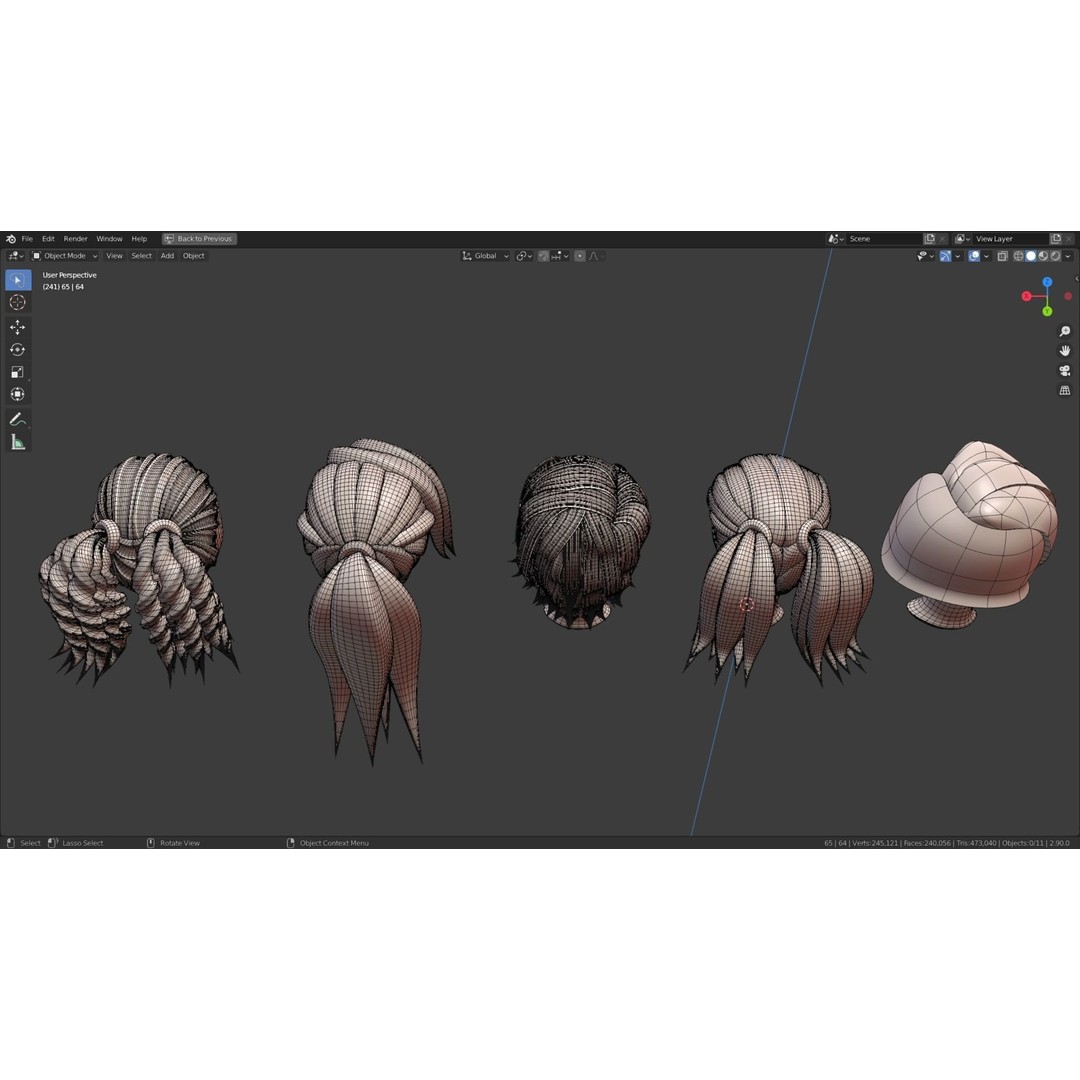The width and height of the screenshot is (1080, 1080).
Task: Open the Global transform orientation dropdown
Action: click(x=486, y=256)
